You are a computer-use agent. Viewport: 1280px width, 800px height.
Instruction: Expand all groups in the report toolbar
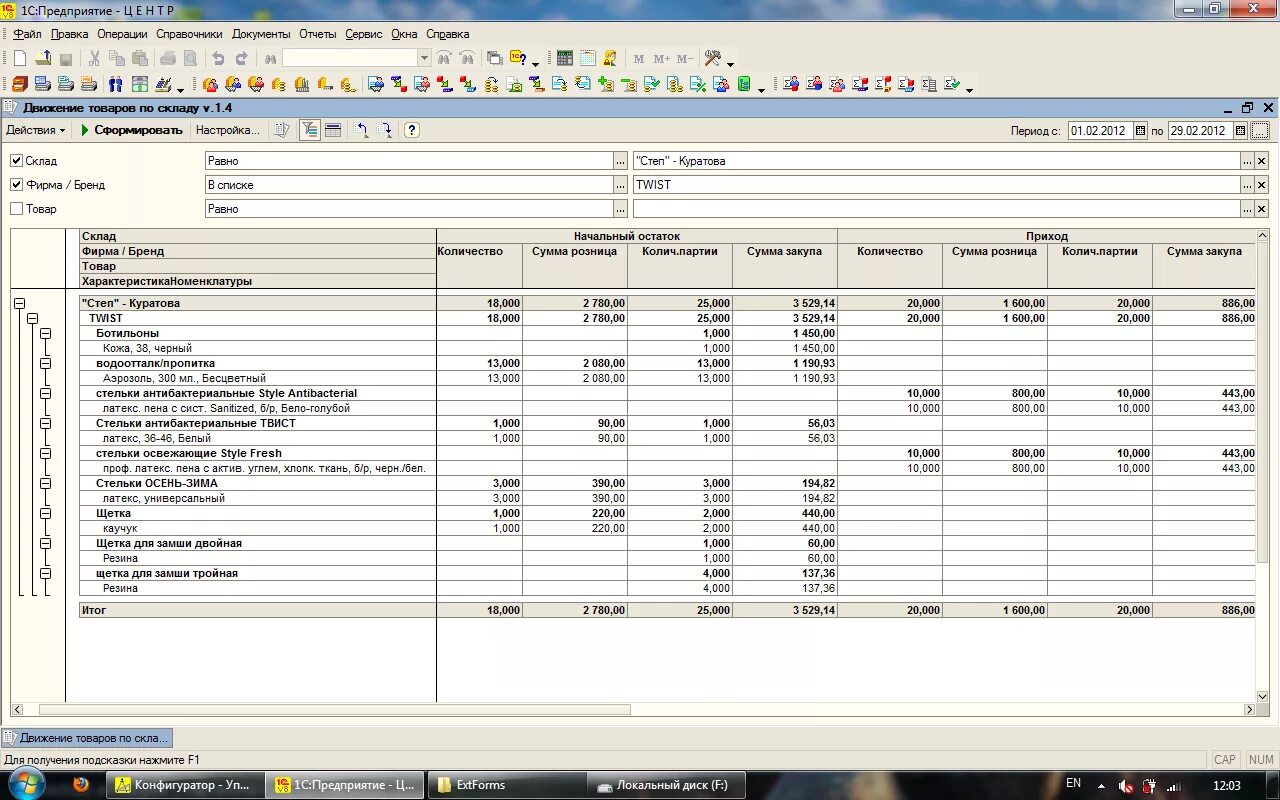pyautogui.click(x=385, y=130)
